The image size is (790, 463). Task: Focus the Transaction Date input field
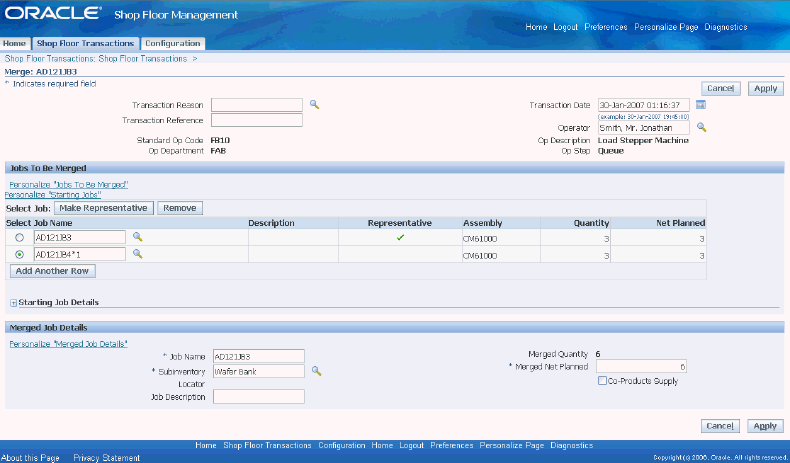643,105
